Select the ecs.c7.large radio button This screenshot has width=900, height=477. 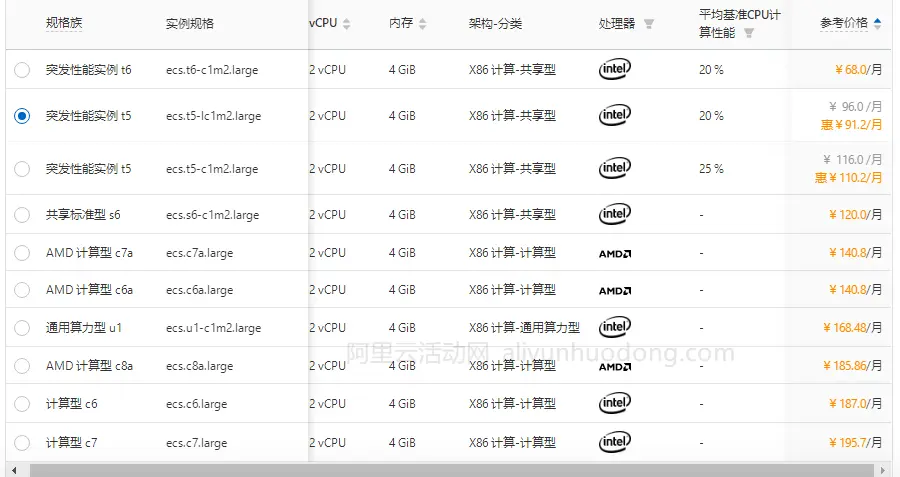(22, 443)
